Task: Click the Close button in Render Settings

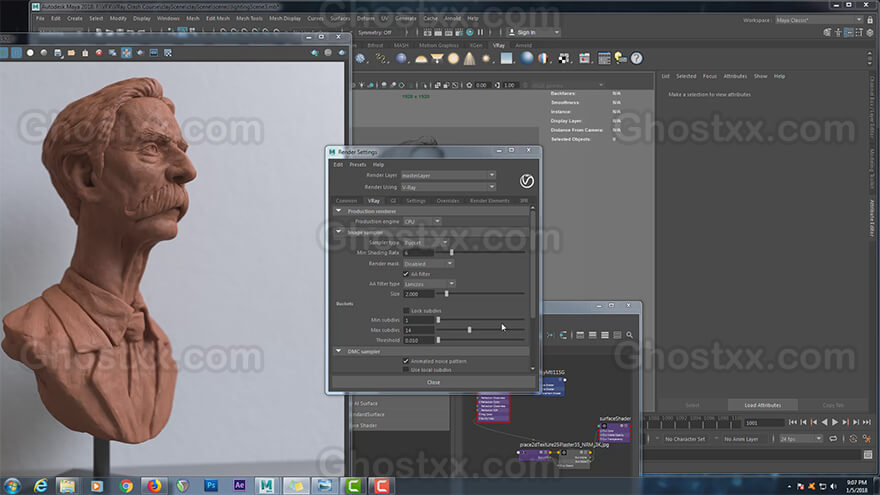Action: tap(433, 382)
